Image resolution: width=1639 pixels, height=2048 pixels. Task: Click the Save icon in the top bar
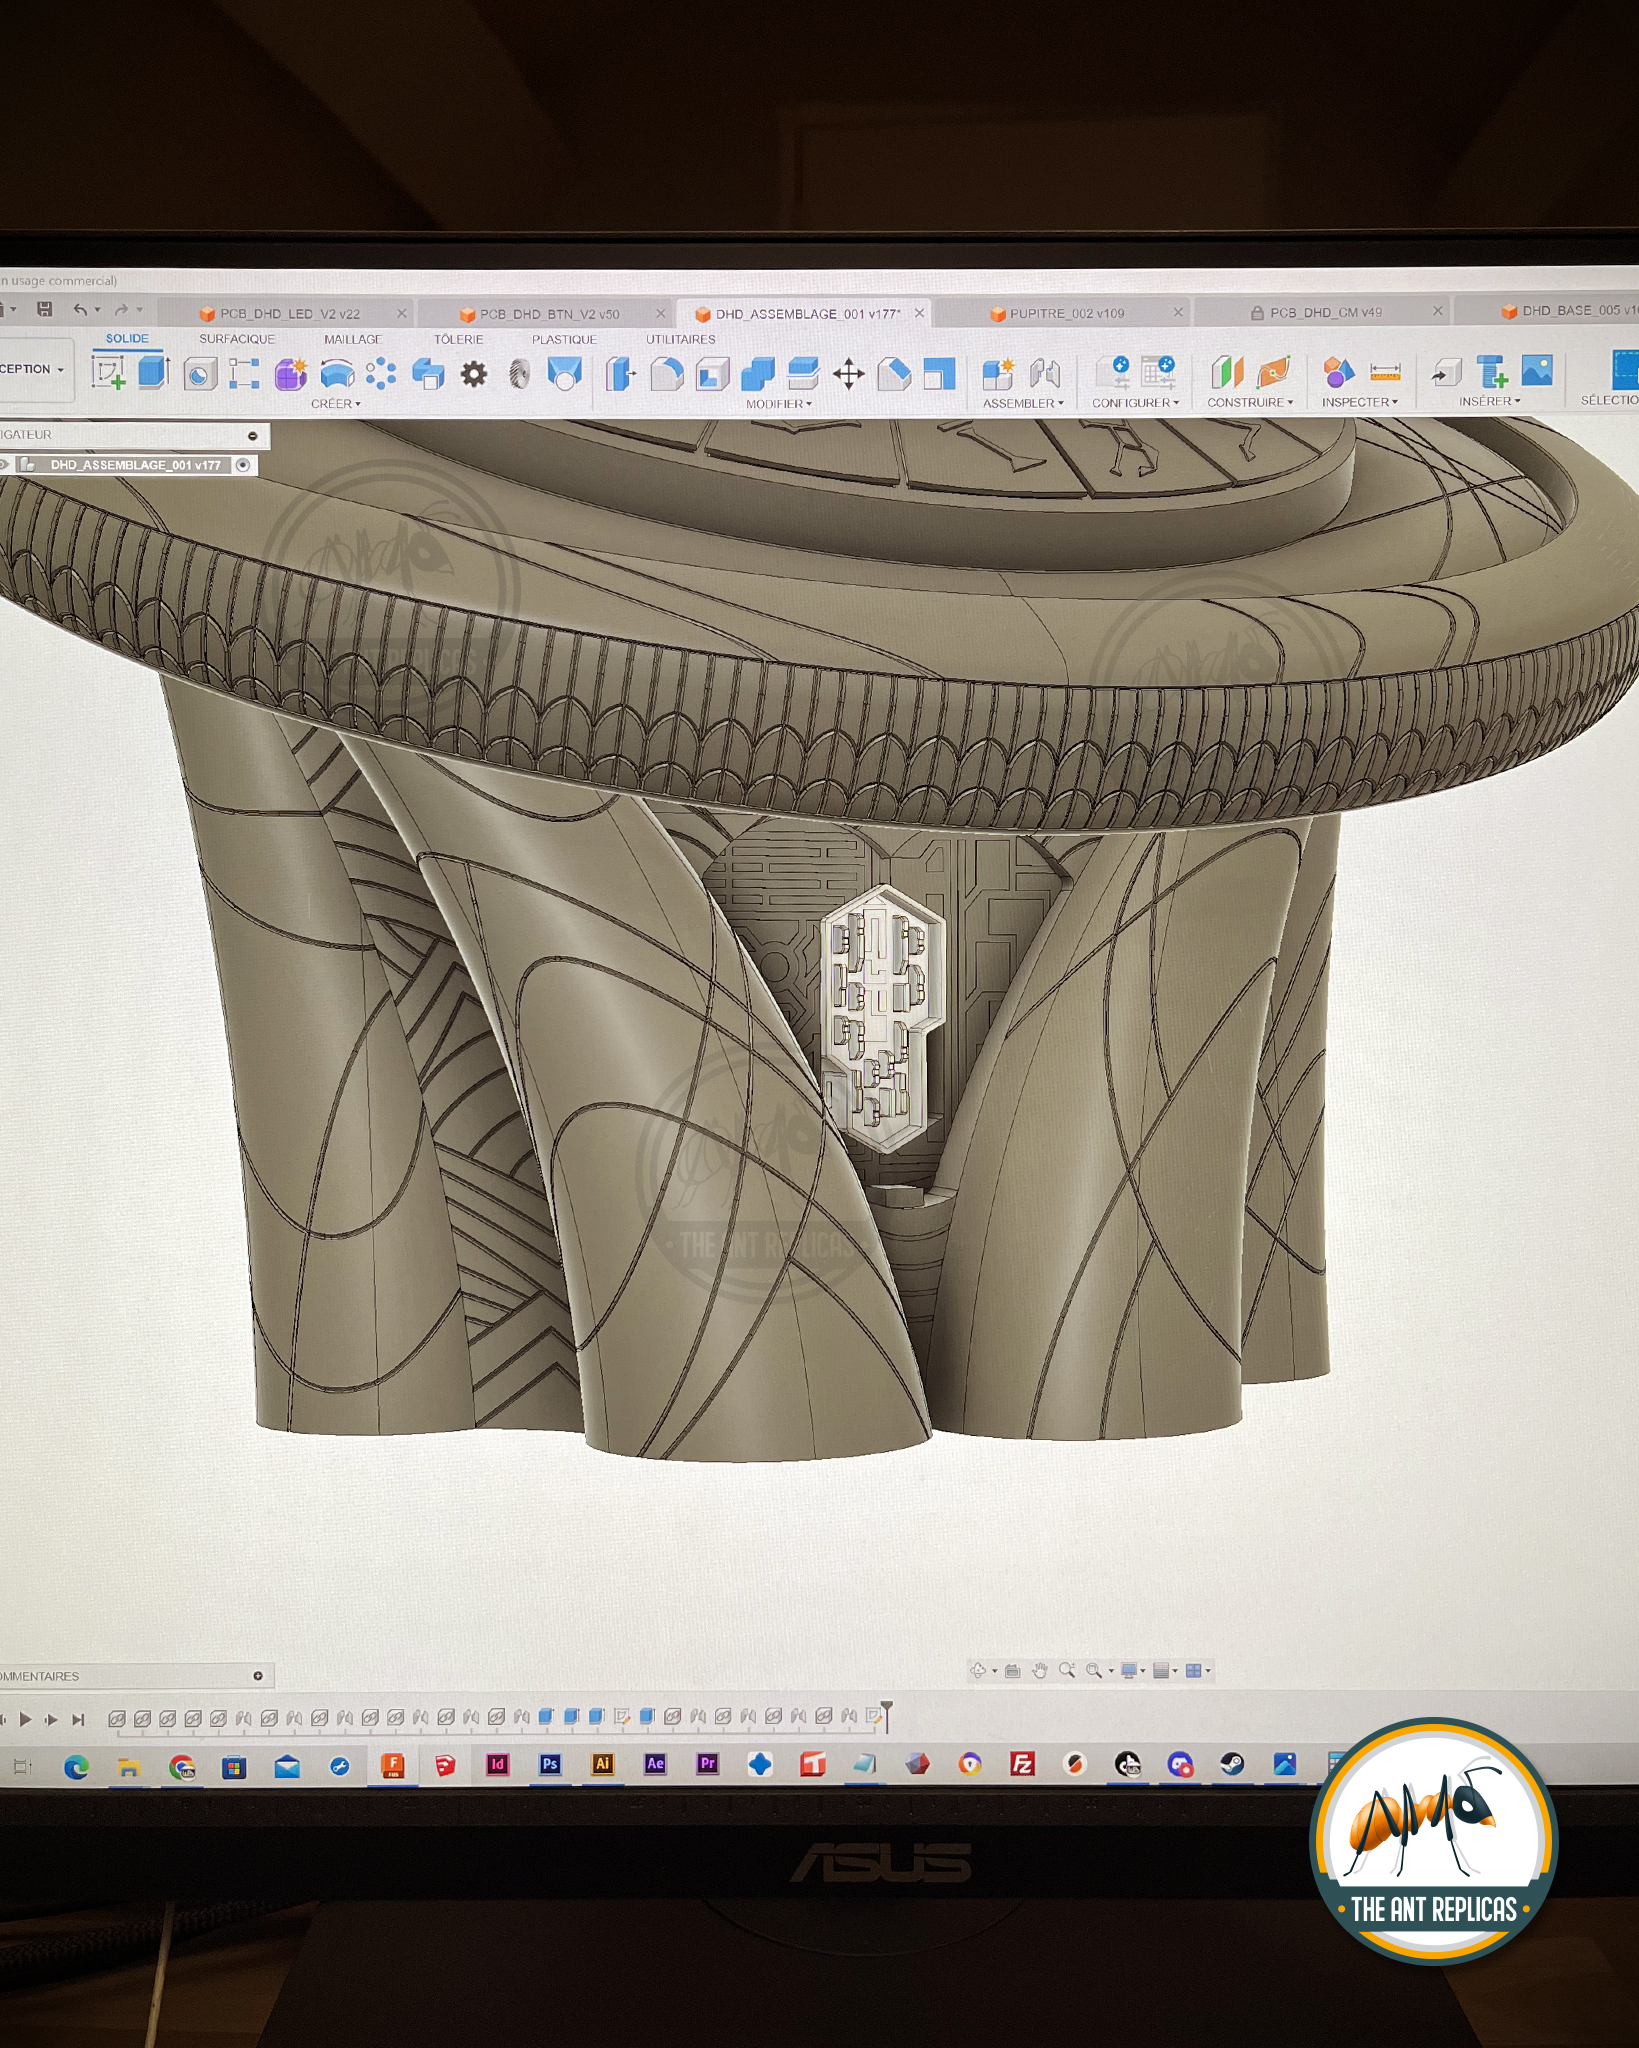45,309
